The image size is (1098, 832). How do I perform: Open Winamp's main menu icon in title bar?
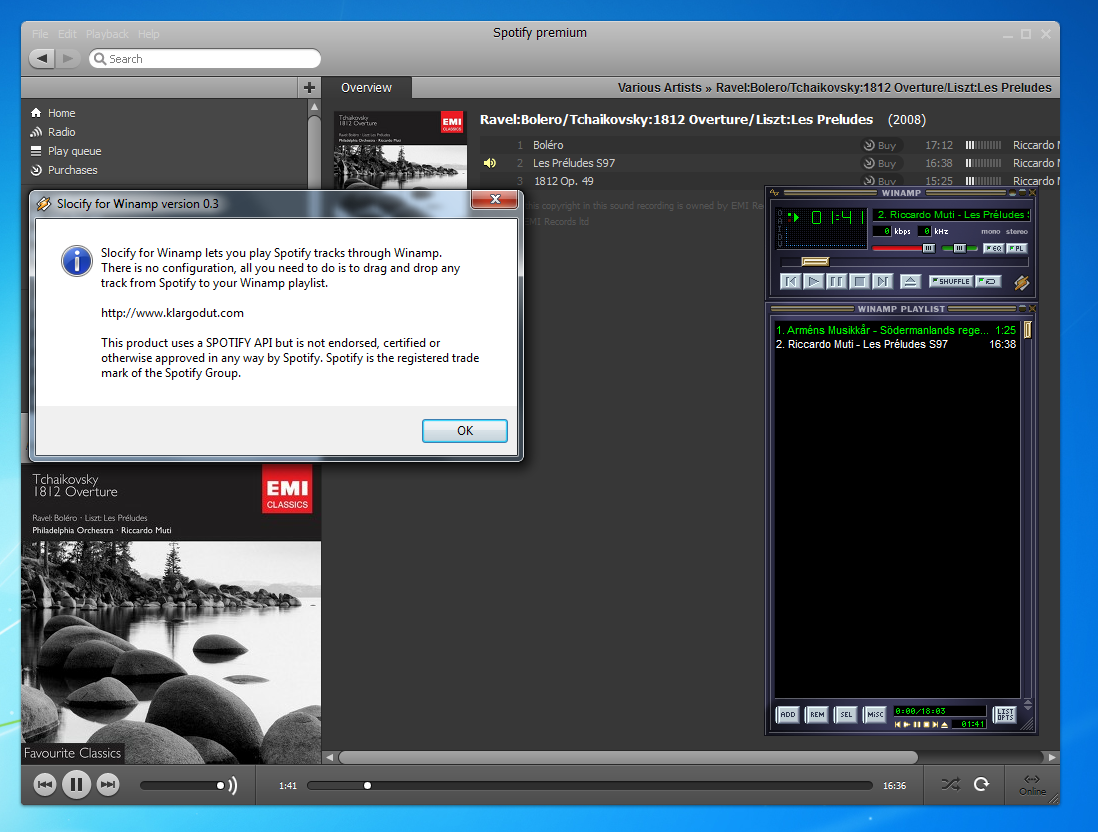click(774, 193)
